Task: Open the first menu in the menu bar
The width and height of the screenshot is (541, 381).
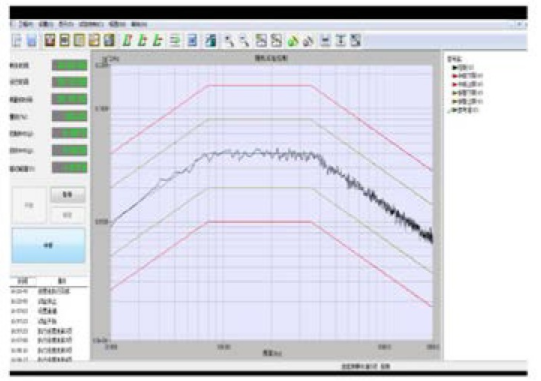Action: 26,24
